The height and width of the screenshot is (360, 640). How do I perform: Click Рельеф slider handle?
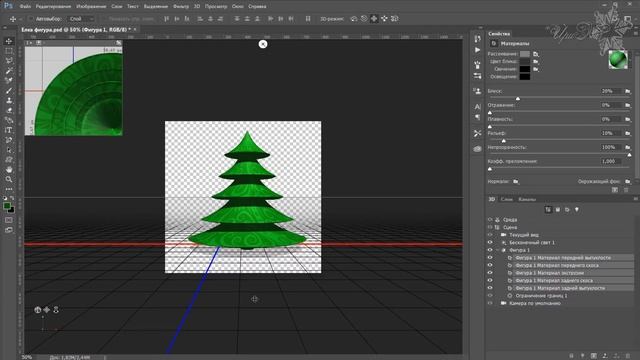click(x=504, y=140)
